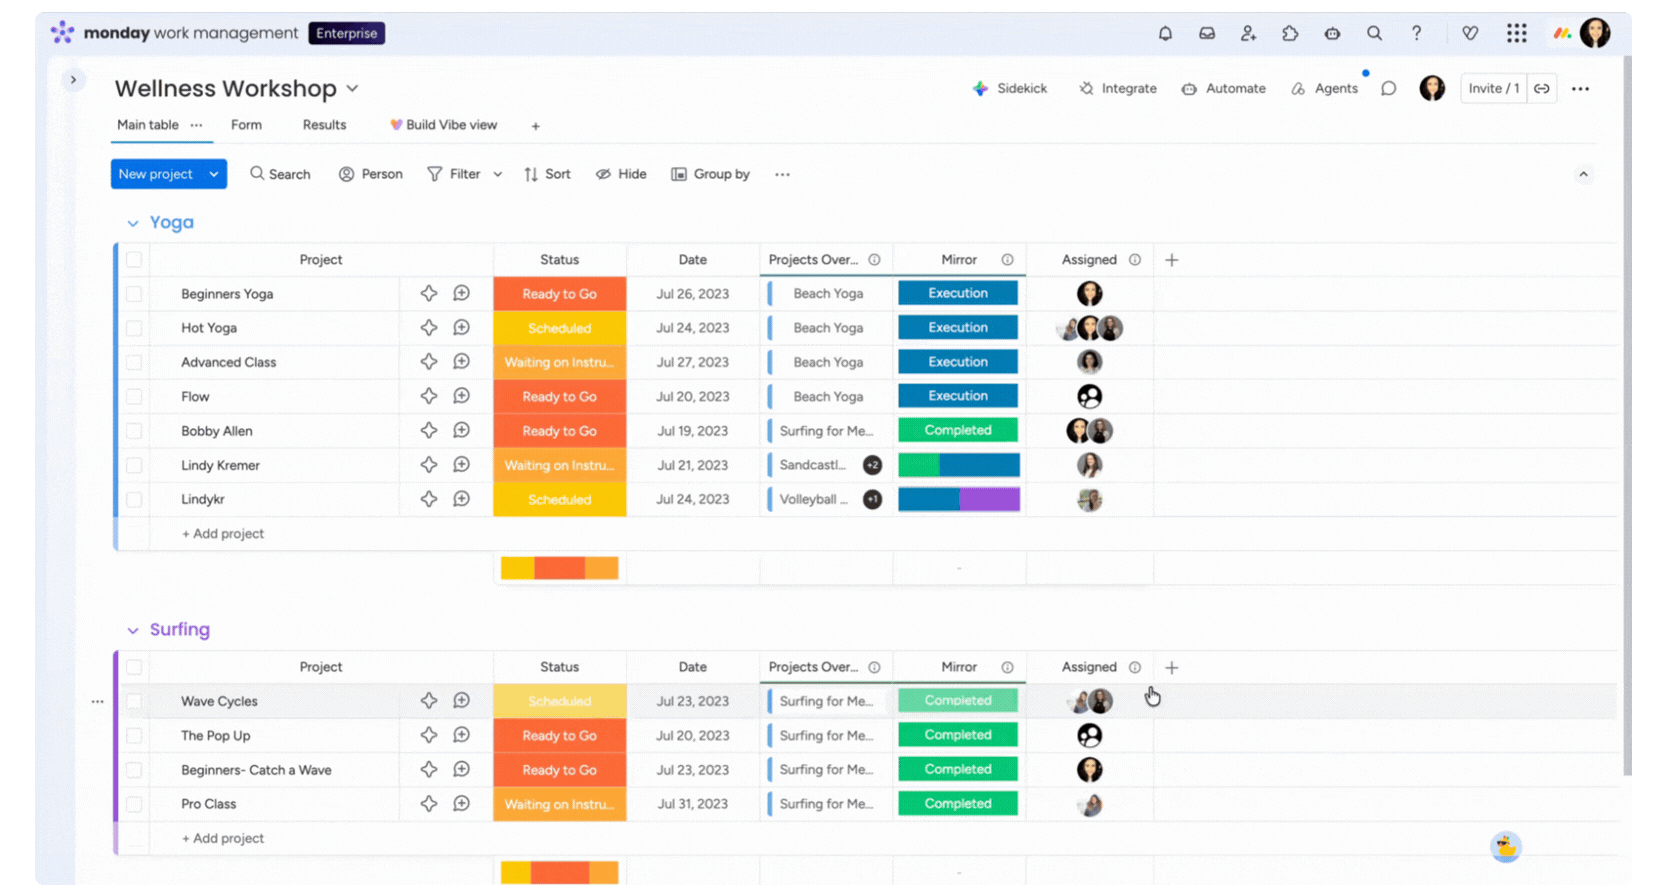1668x896 pixels.
Task: Click the Automate button
Action: (x=1223, y=88)
